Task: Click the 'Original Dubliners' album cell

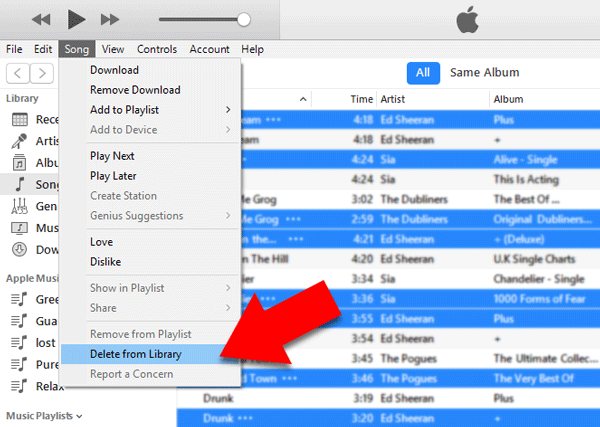Action: click(x=543, y=219)
